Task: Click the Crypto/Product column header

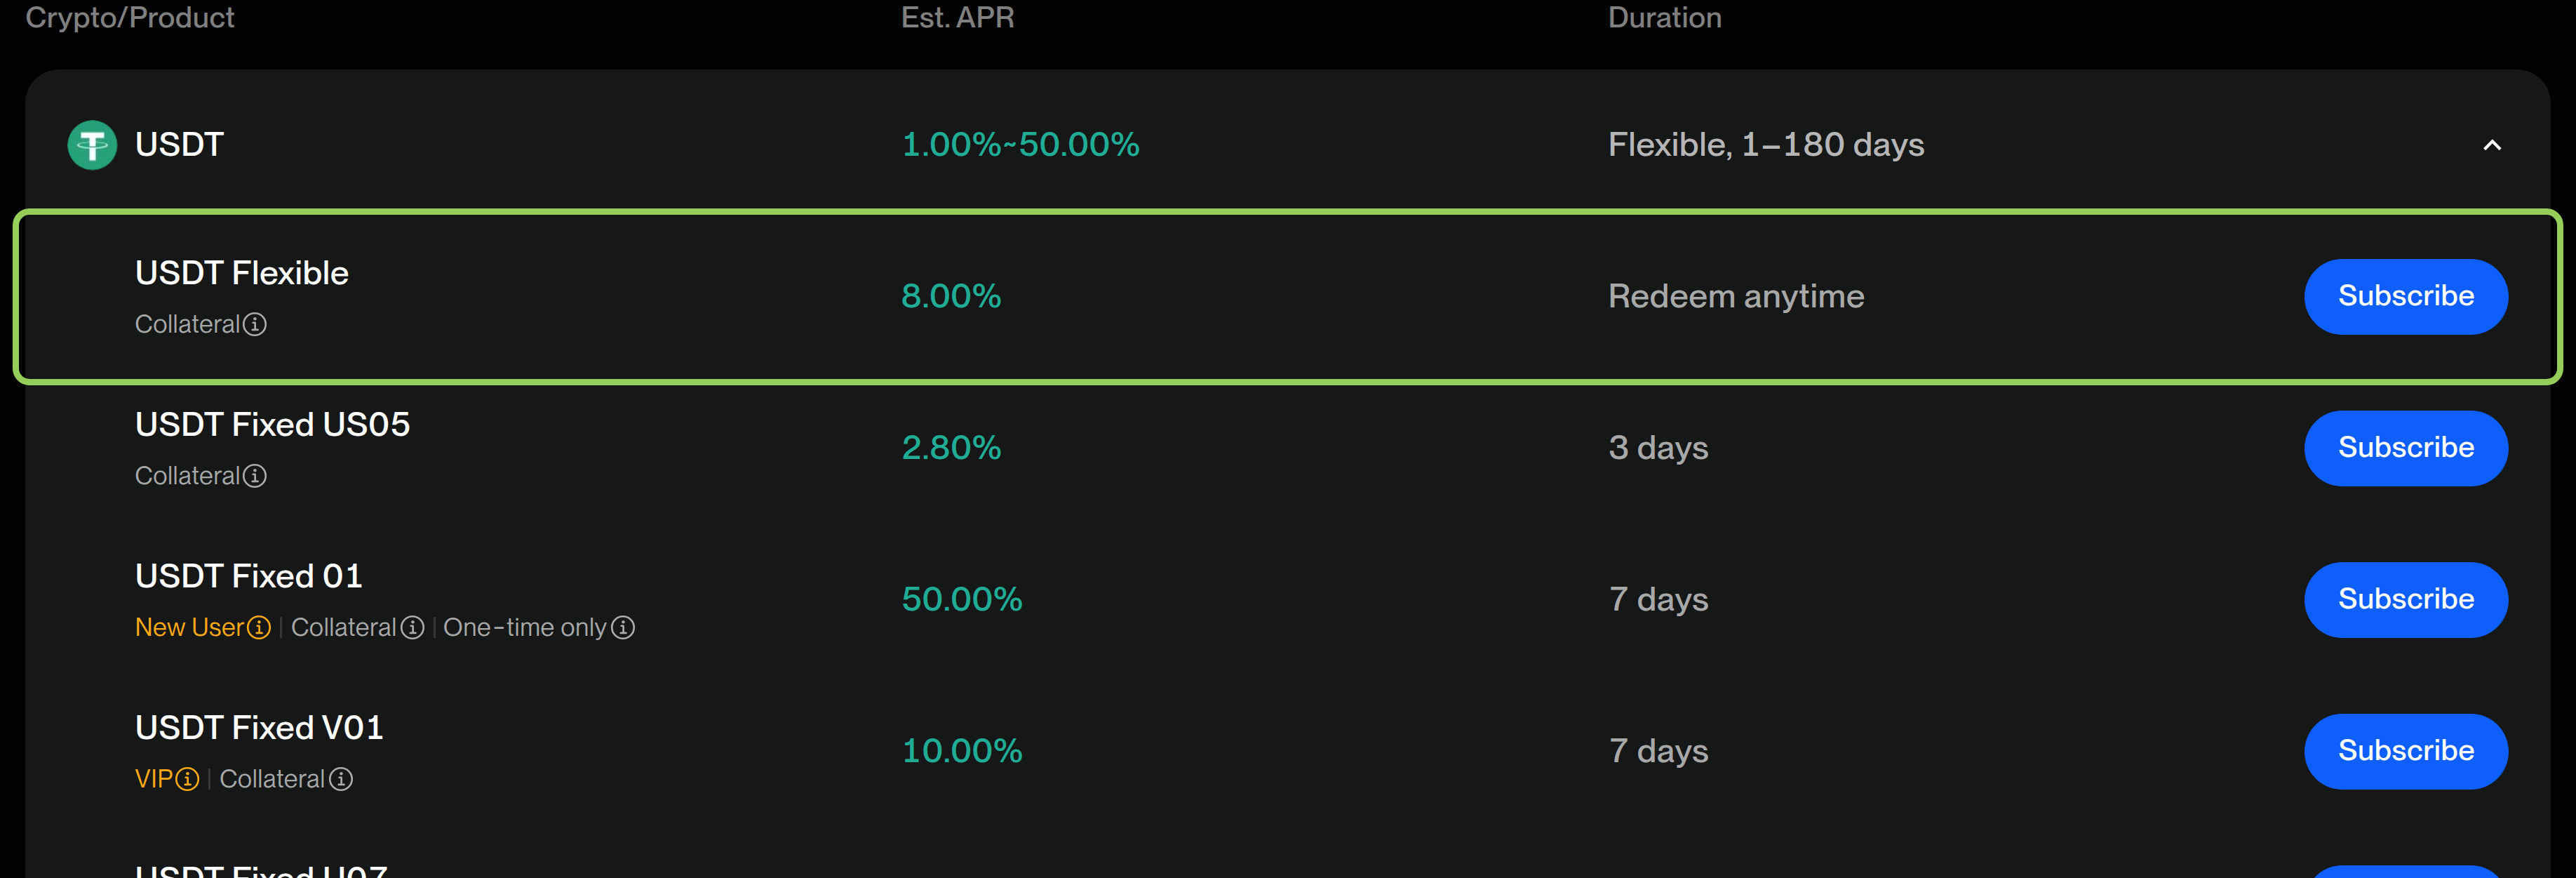Action: pos(130,17)
